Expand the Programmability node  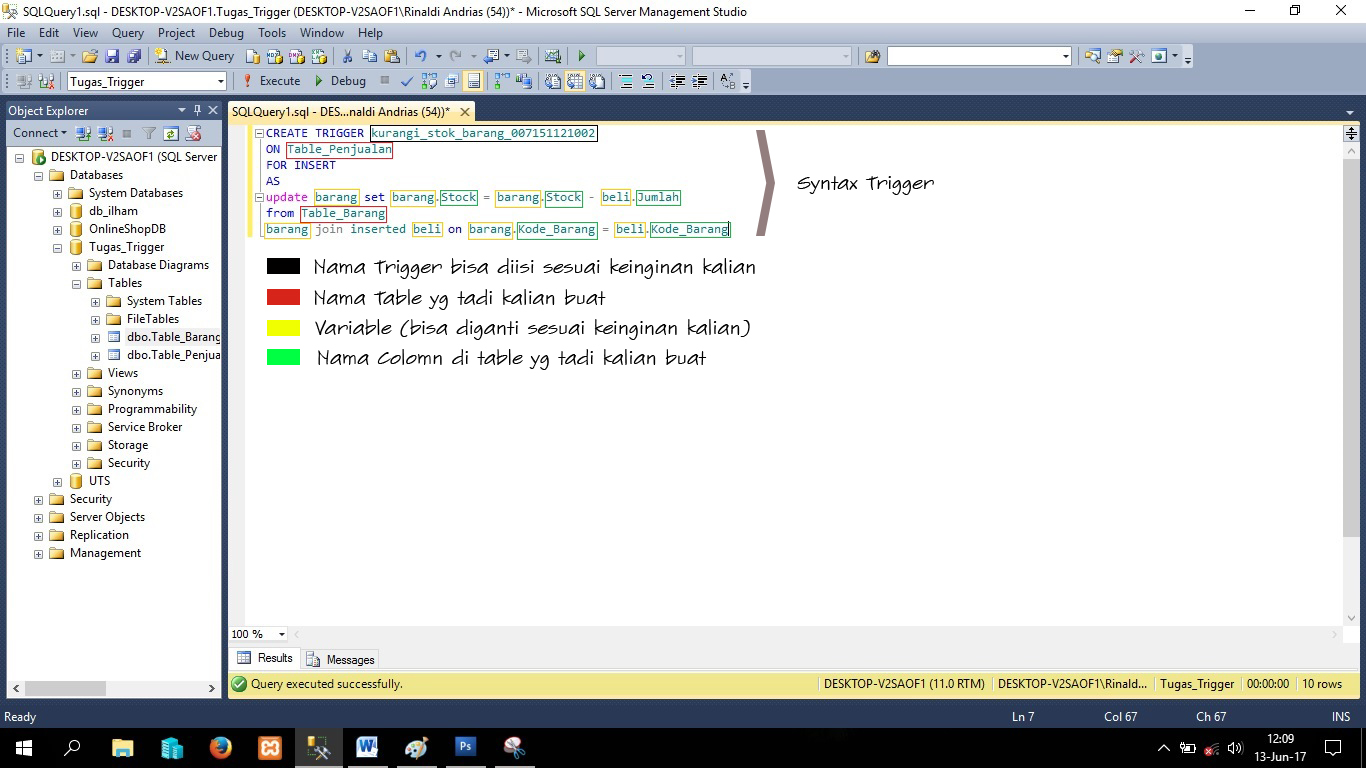tap(77, 409)
